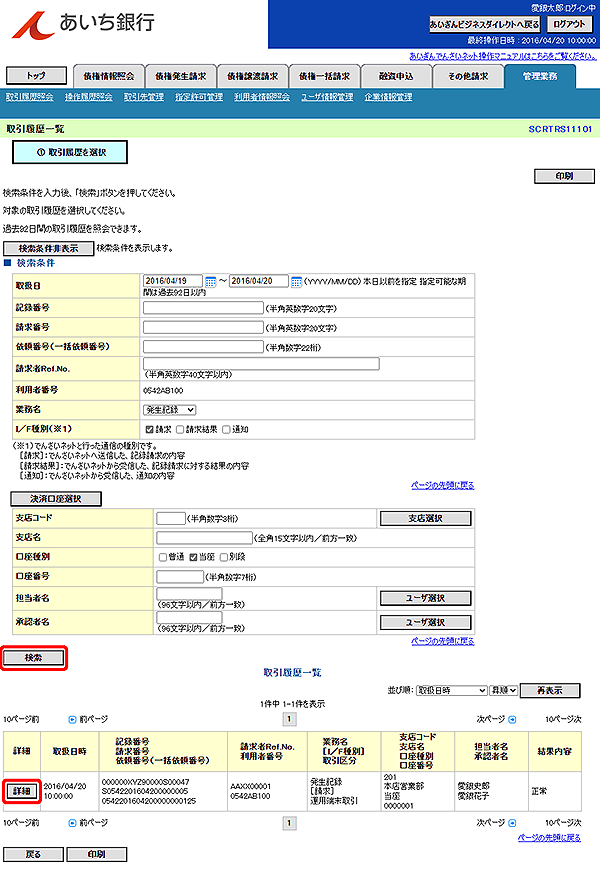600x870 pixels.
Task: Open sort order dropdown 昇順
Action: (503, 690)
